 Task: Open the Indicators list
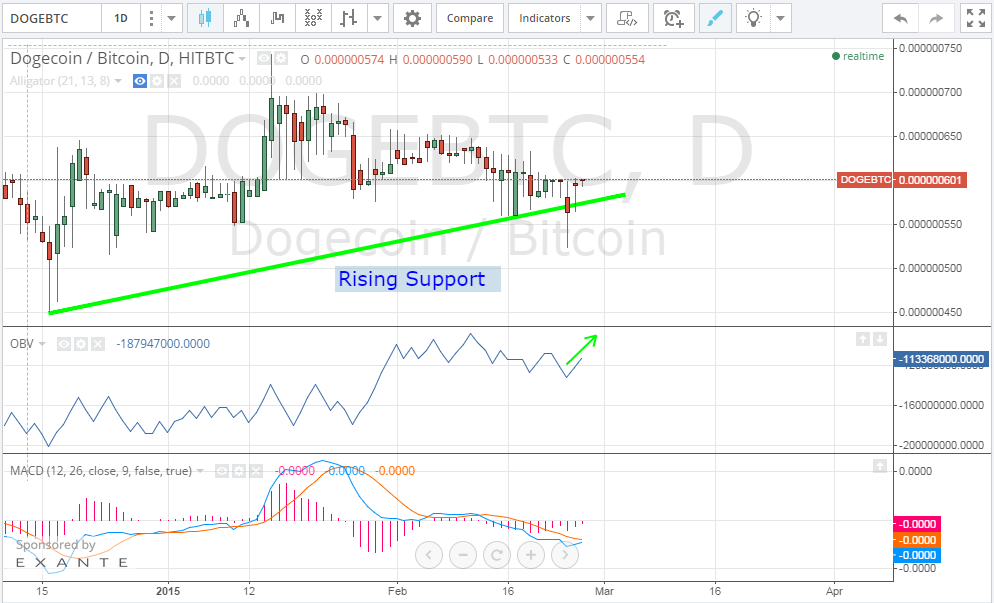[x=545, y=18]
